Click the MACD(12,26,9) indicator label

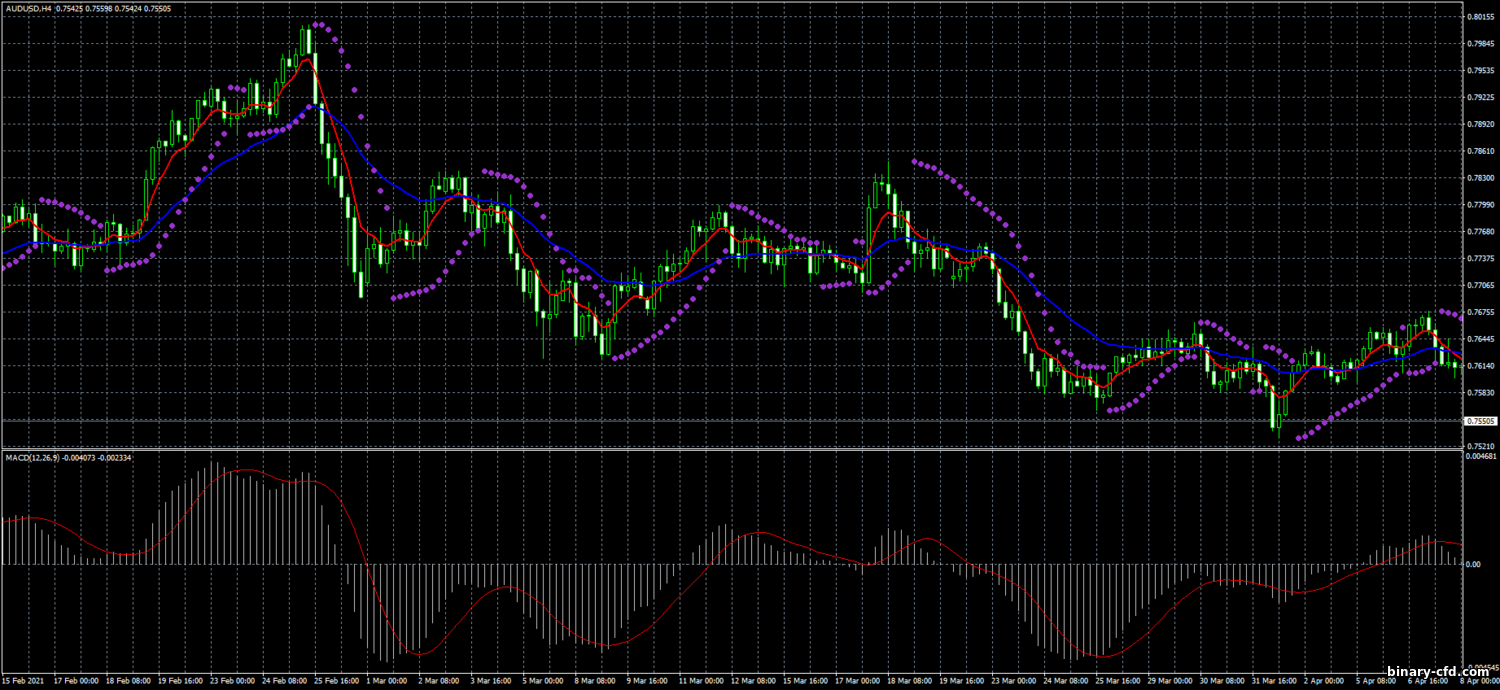[31, 457]
